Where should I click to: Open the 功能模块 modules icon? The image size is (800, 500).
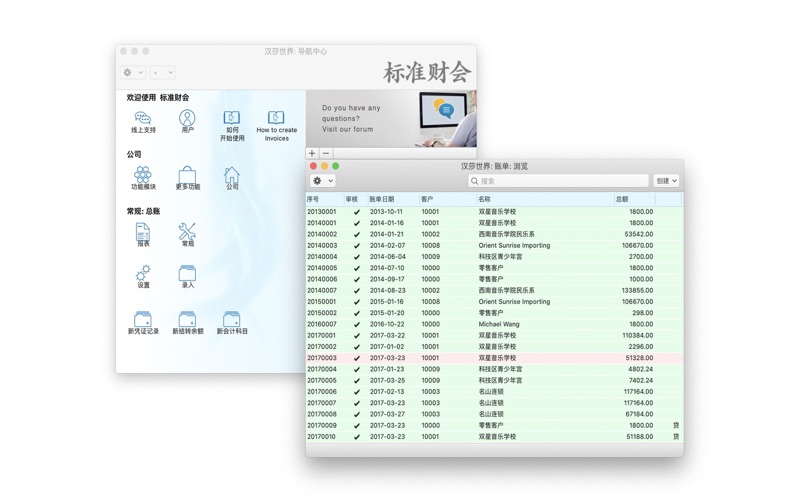(143, 176)
